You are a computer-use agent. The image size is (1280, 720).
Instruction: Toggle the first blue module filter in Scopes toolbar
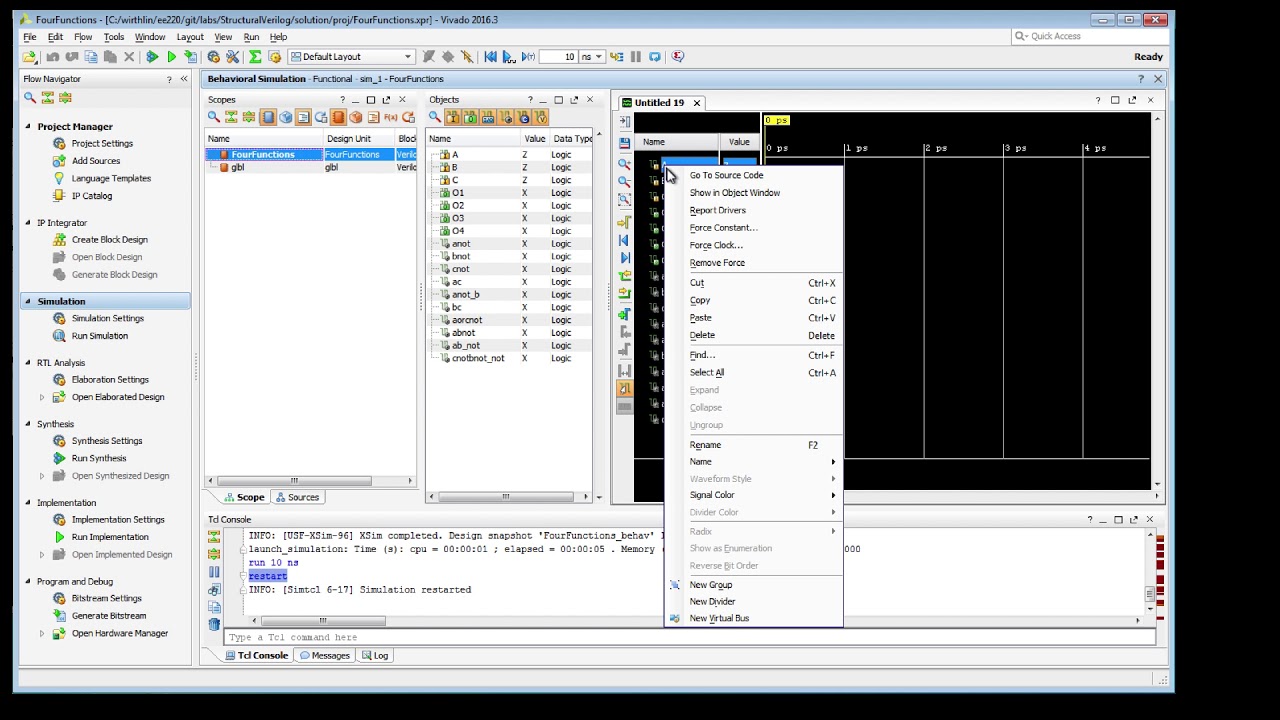point(268,117)
